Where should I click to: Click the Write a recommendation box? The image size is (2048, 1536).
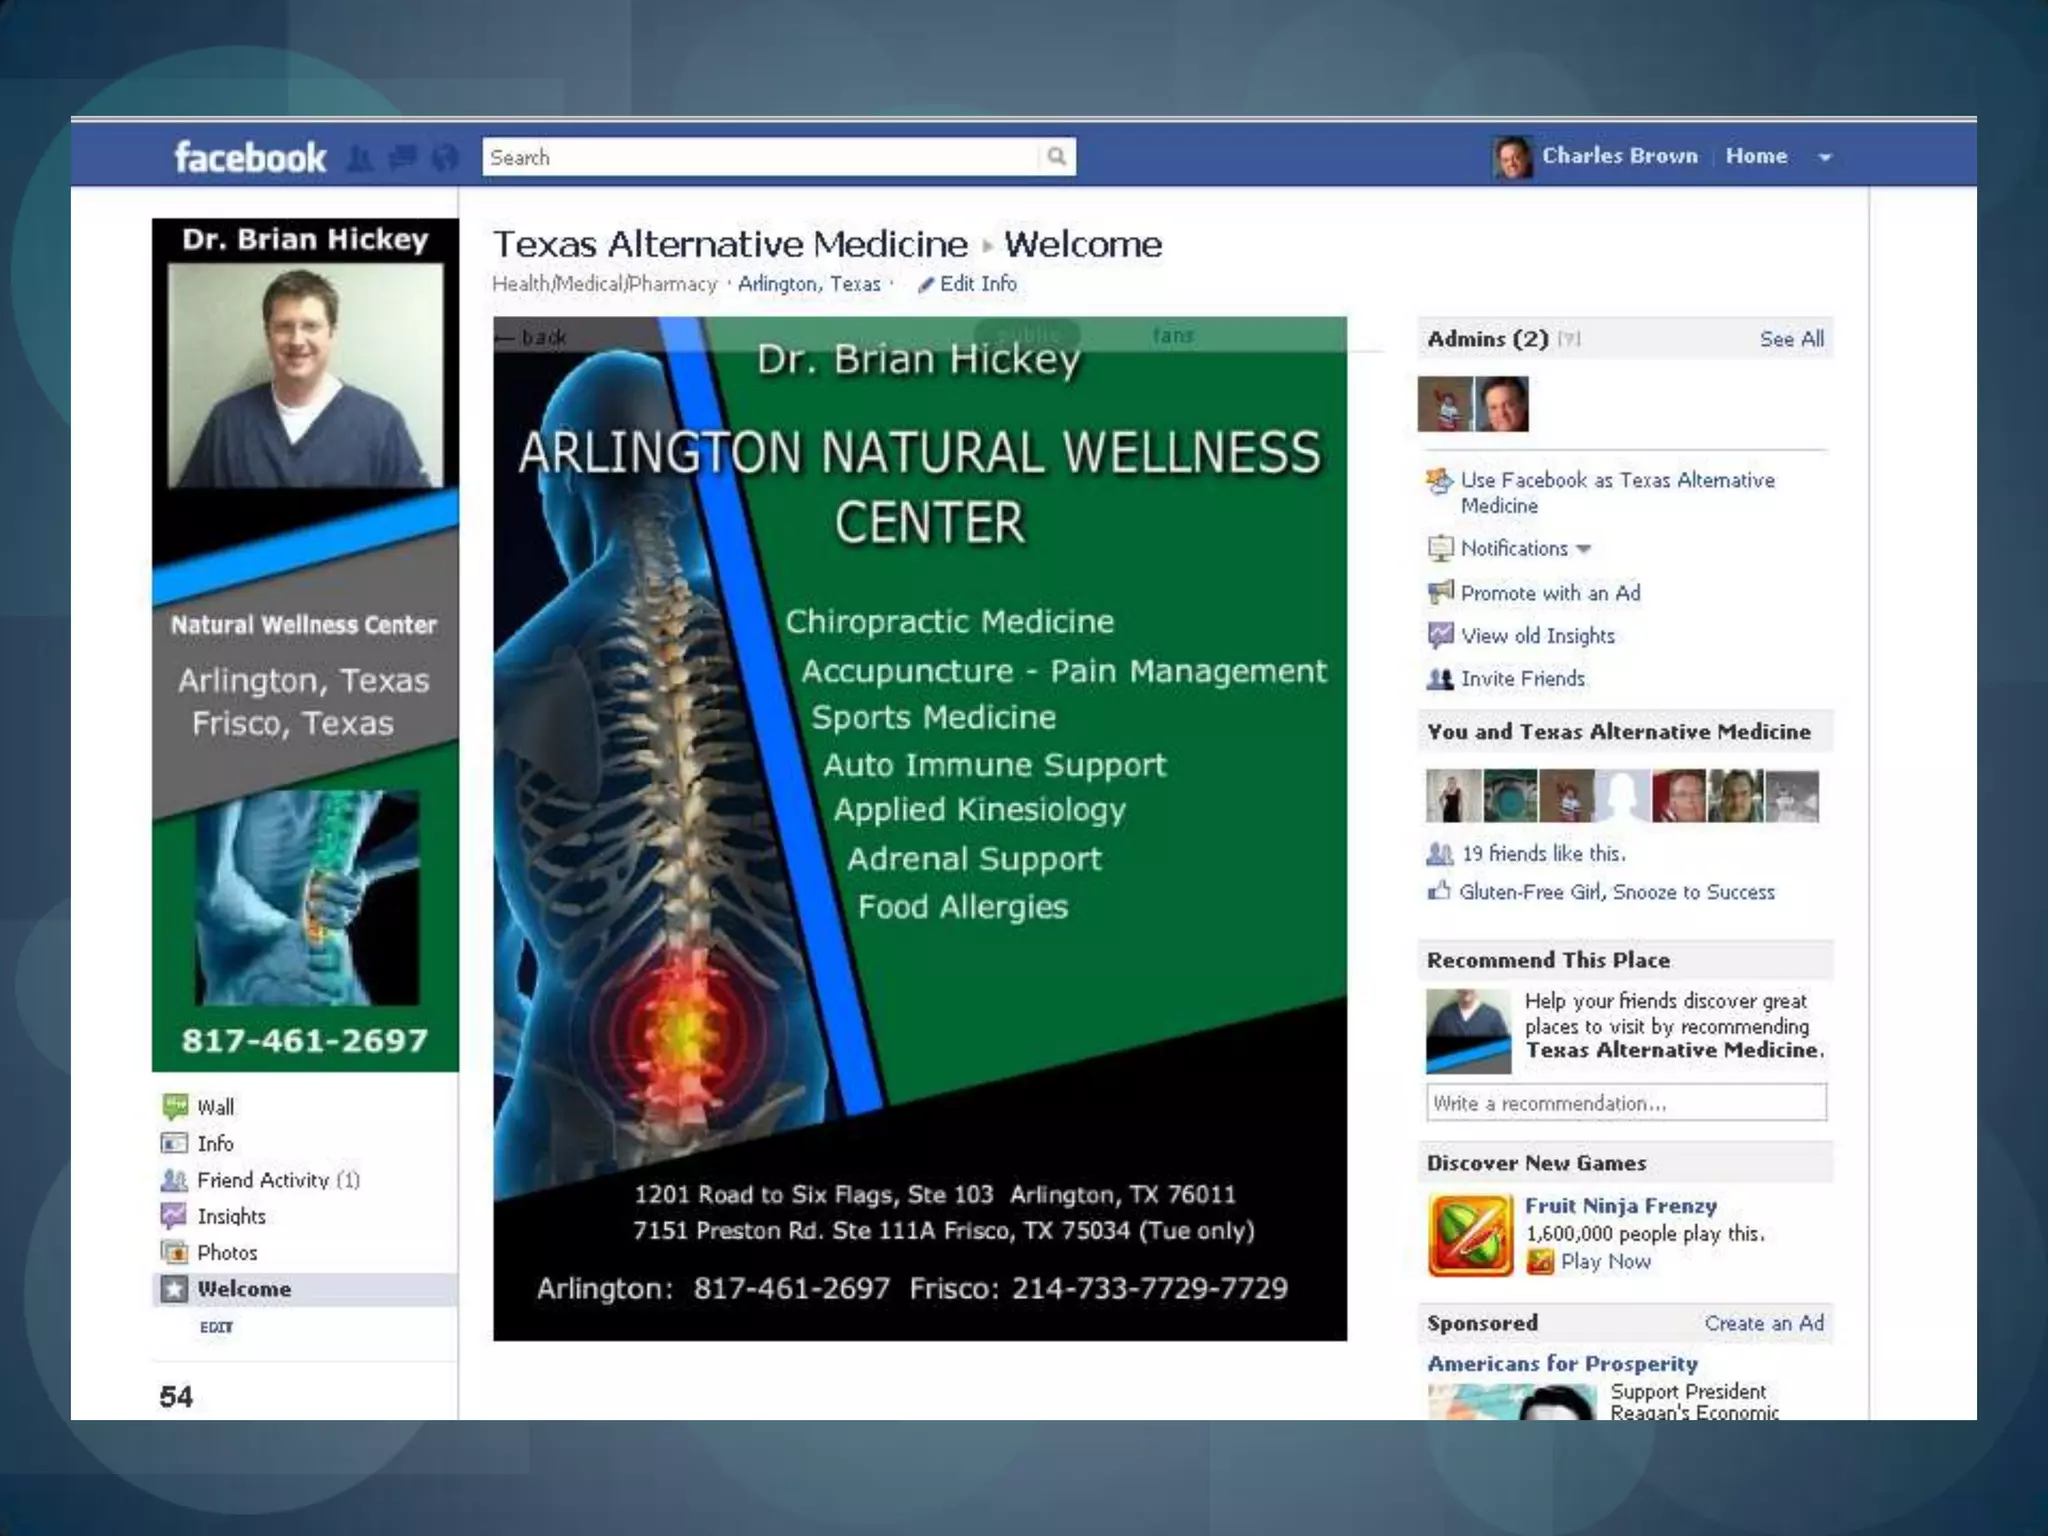(x=1625, y=1103)
